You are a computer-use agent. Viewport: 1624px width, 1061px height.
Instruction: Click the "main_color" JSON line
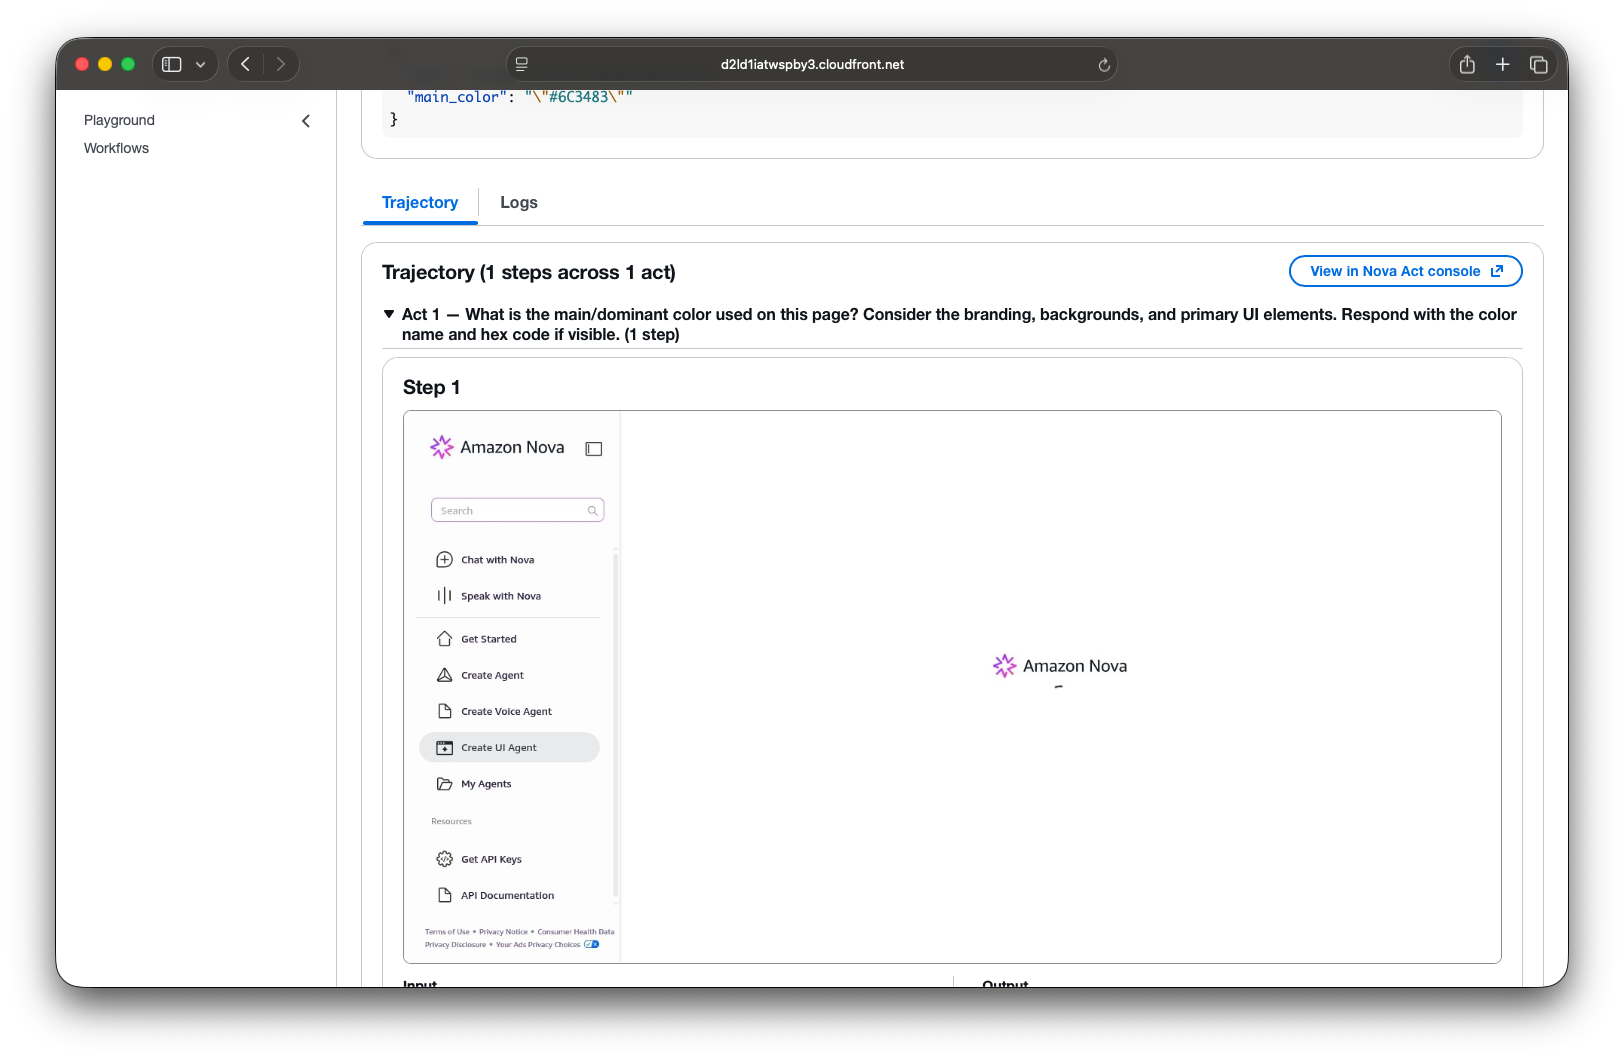[x=520, y=97]
